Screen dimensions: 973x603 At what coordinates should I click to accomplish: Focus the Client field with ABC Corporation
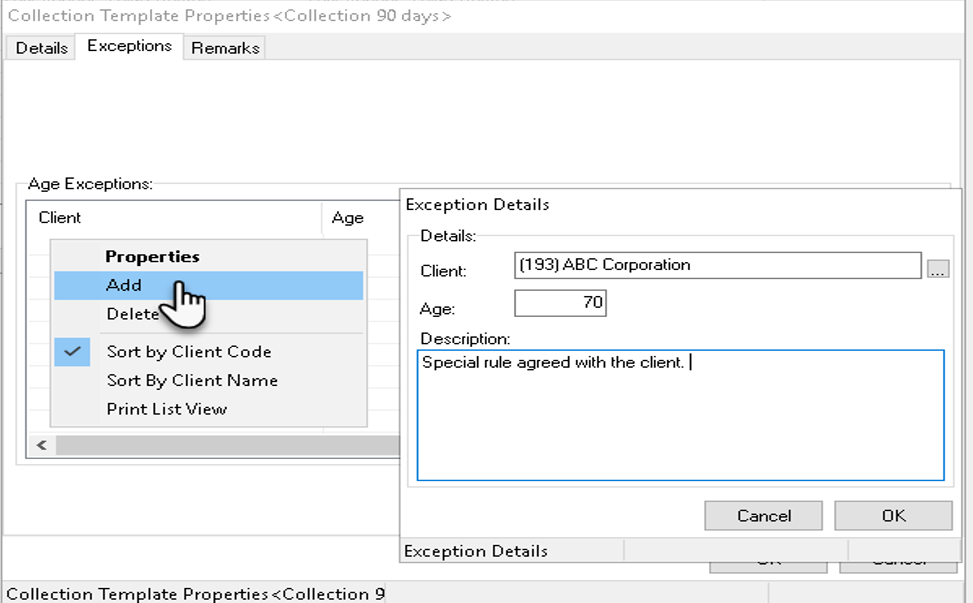click(717, 266)
